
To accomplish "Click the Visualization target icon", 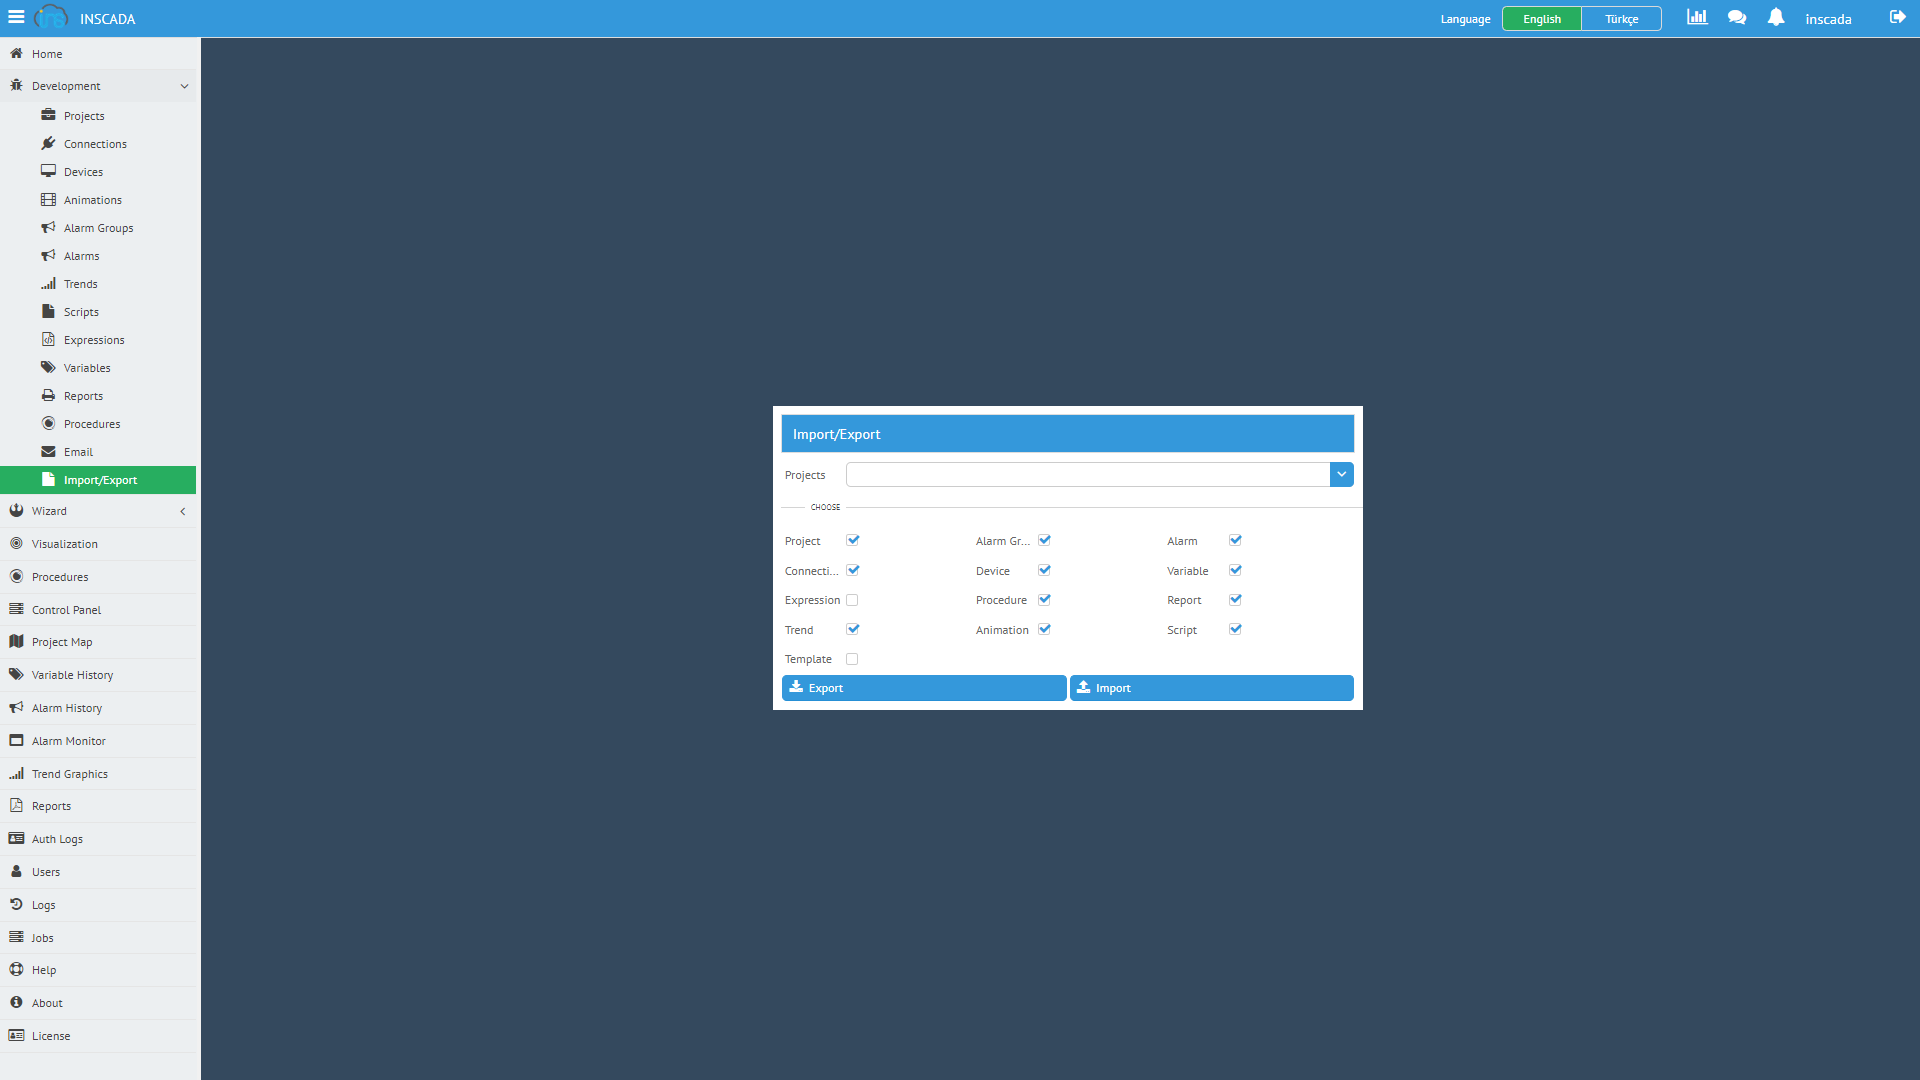I will [x=16, y=543].
